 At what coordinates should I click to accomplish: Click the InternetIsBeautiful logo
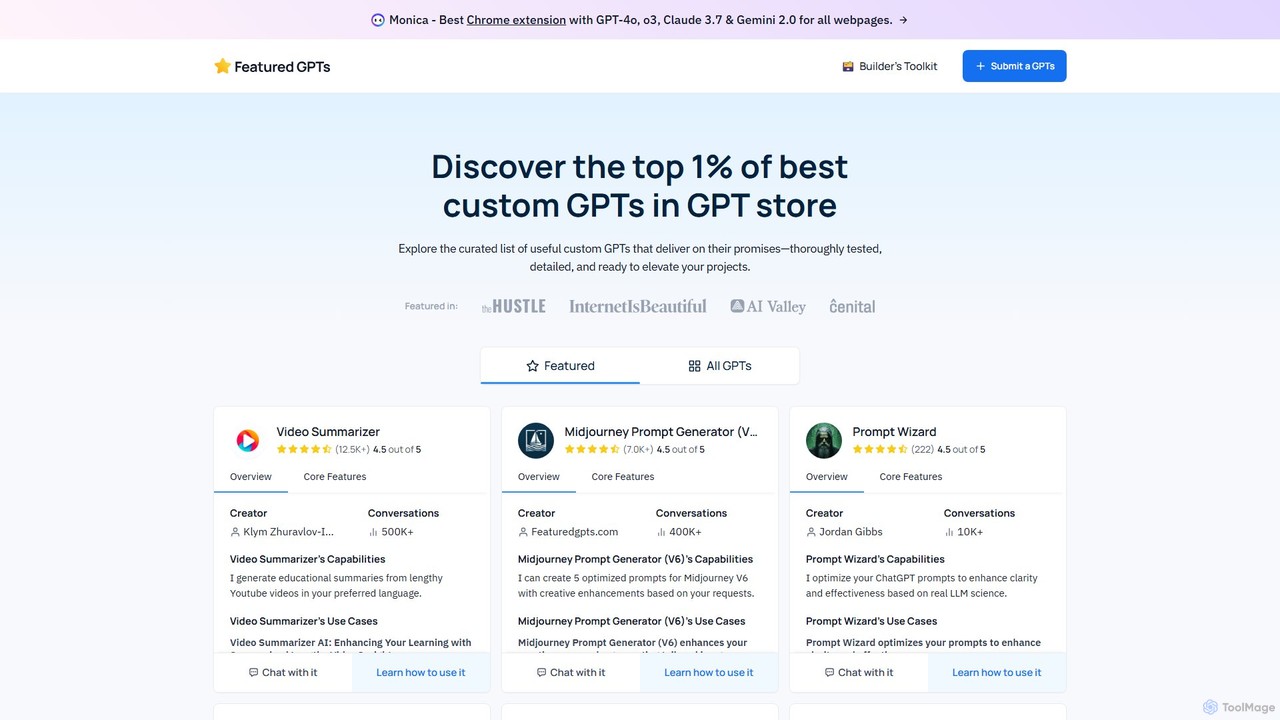(x=638, y=306)
